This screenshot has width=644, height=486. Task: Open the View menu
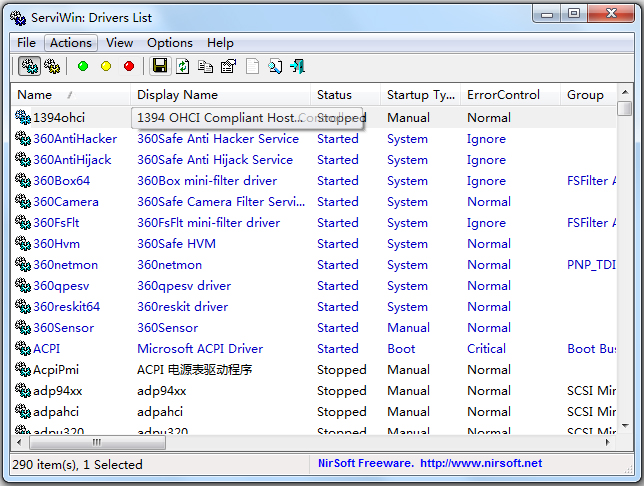coord(120,43)
